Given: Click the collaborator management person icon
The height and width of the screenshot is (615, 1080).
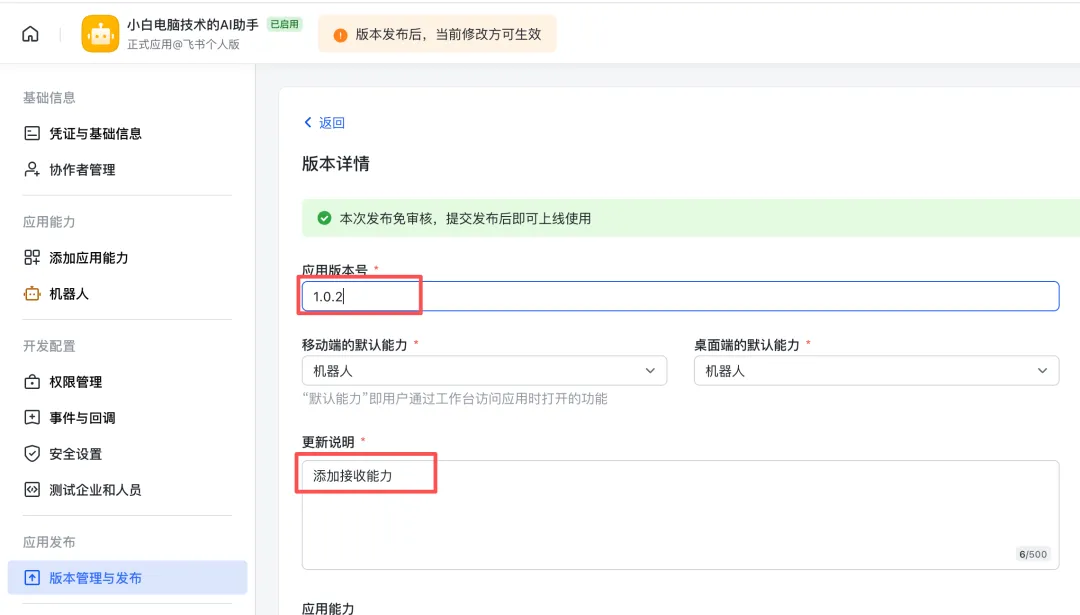Looking at the screenshot, I should [x=32, y=170].
